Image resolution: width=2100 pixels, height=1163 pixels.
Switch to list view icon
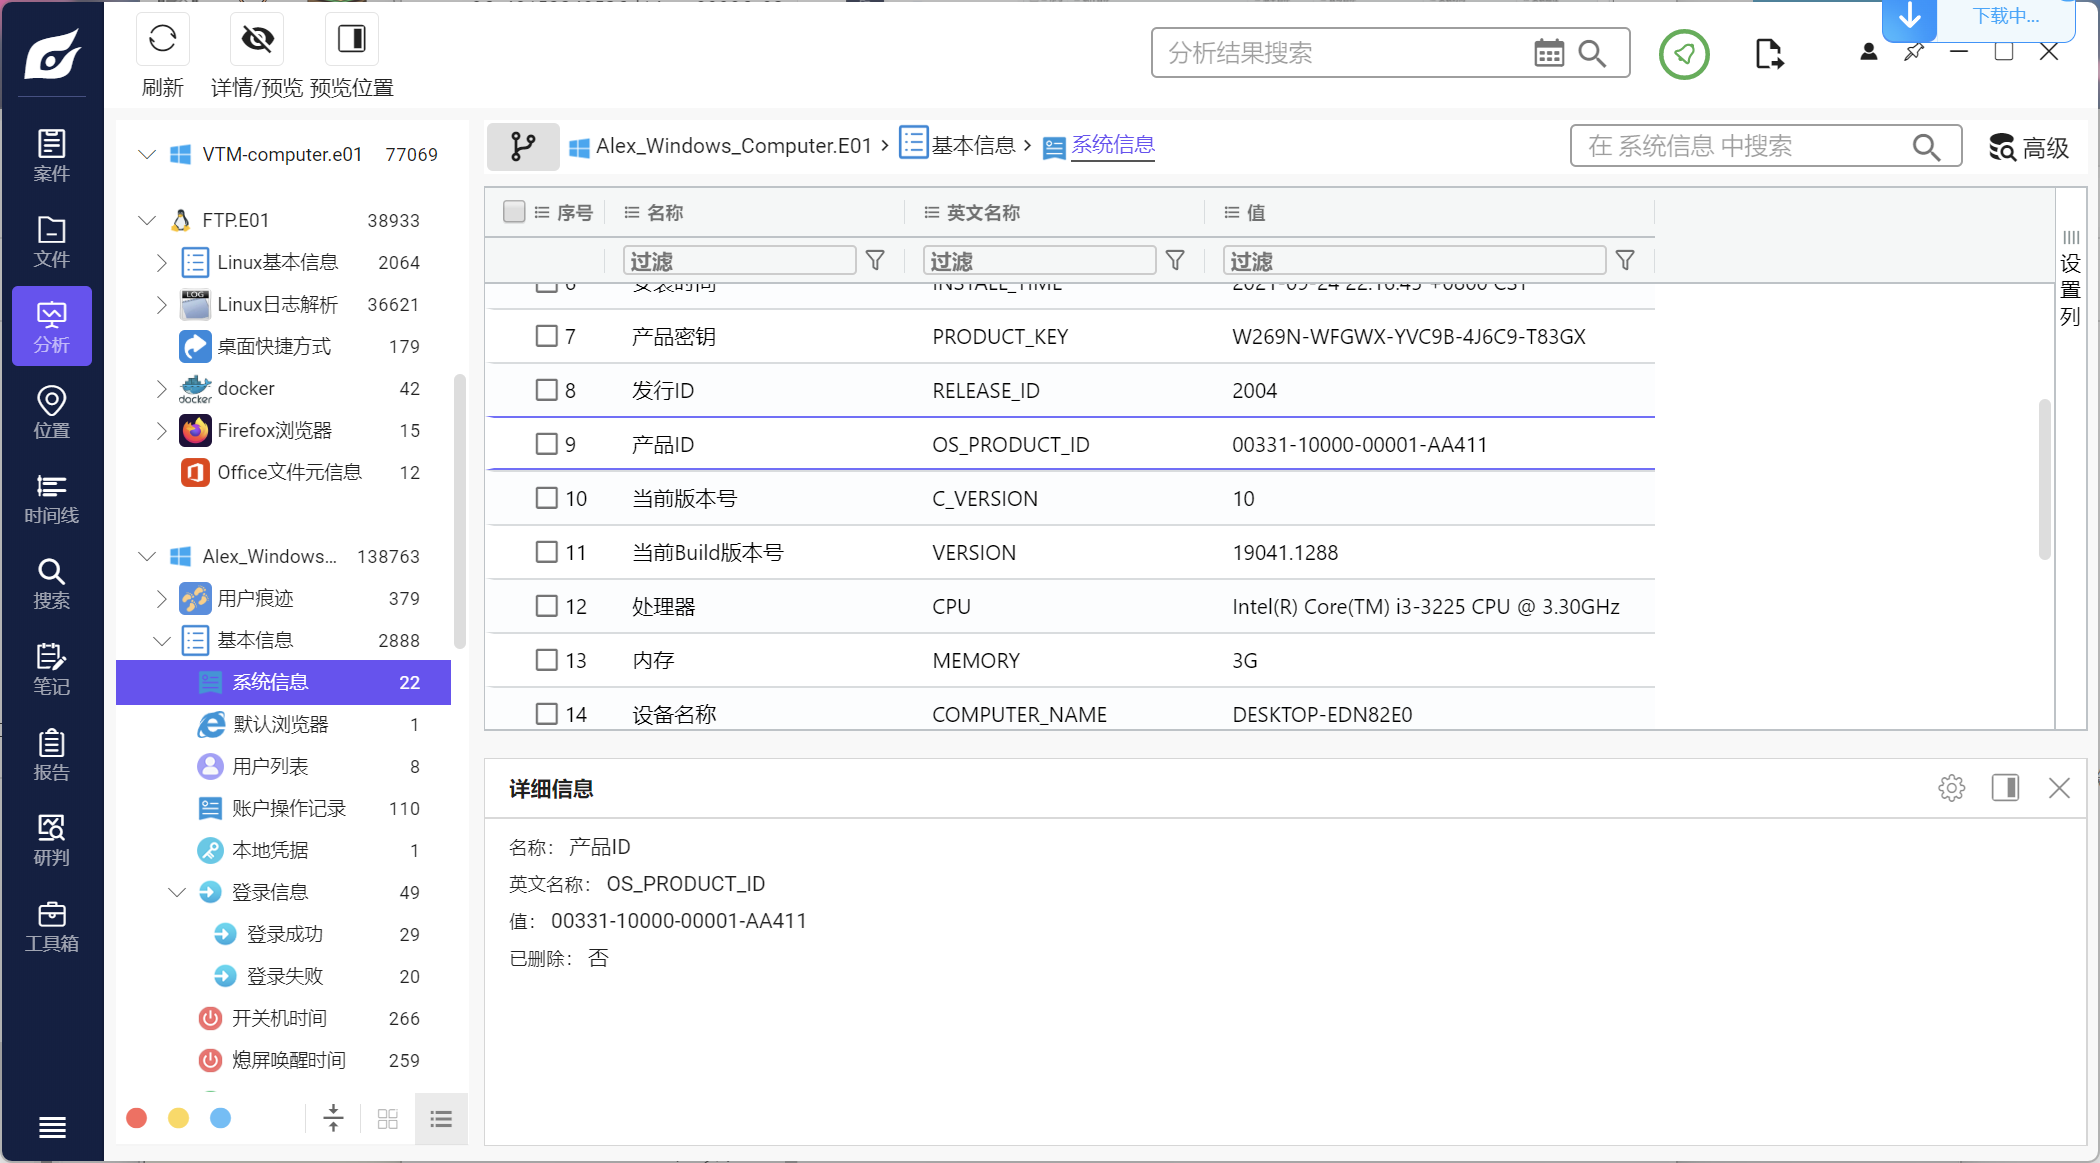(x=441, y=1119)
